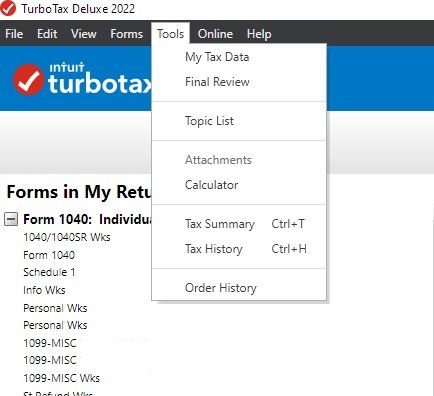434x396 pixels.
Task: Select the 1099-MISC Wks form
Action: (x=61, y=378)
